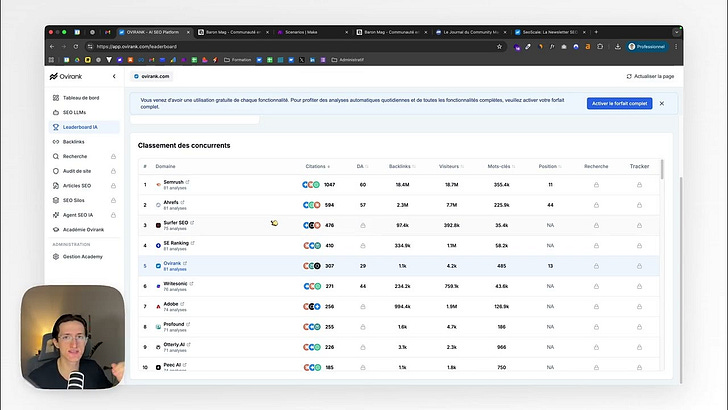Select ovirank.com site chip

point(151,76)
